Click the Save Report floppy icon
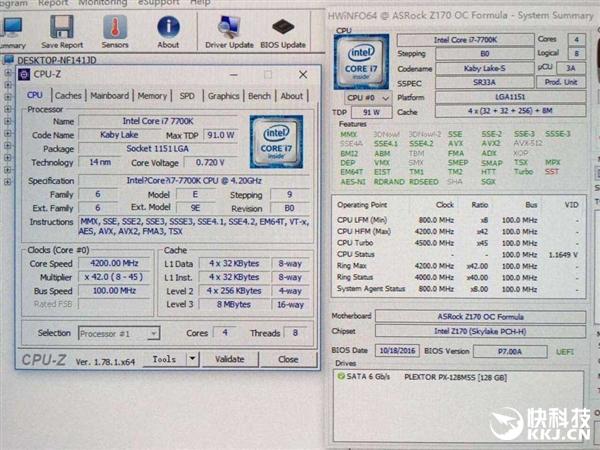Viewport: 600px width, 450px height. [62, 27]
